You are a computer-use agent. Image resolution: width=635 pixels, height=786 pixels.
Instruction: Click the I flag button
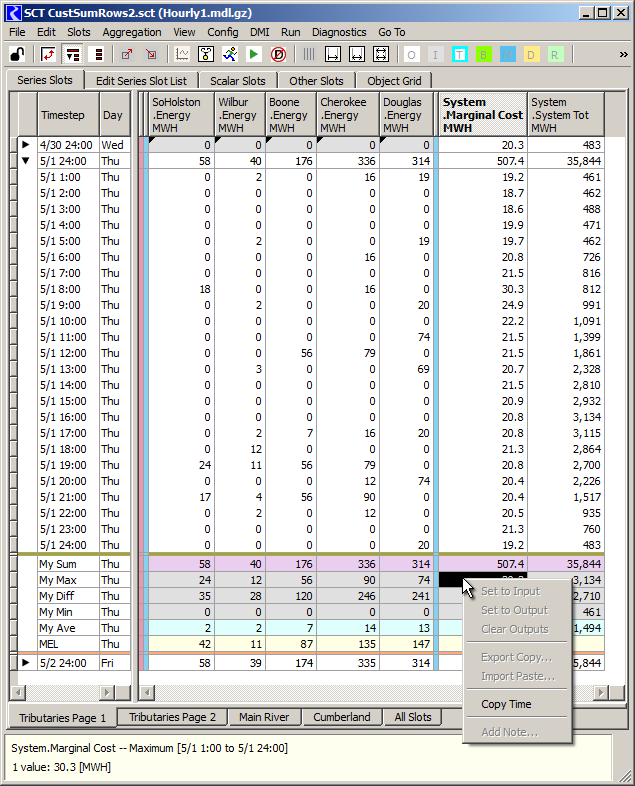(x=436, y=54)
